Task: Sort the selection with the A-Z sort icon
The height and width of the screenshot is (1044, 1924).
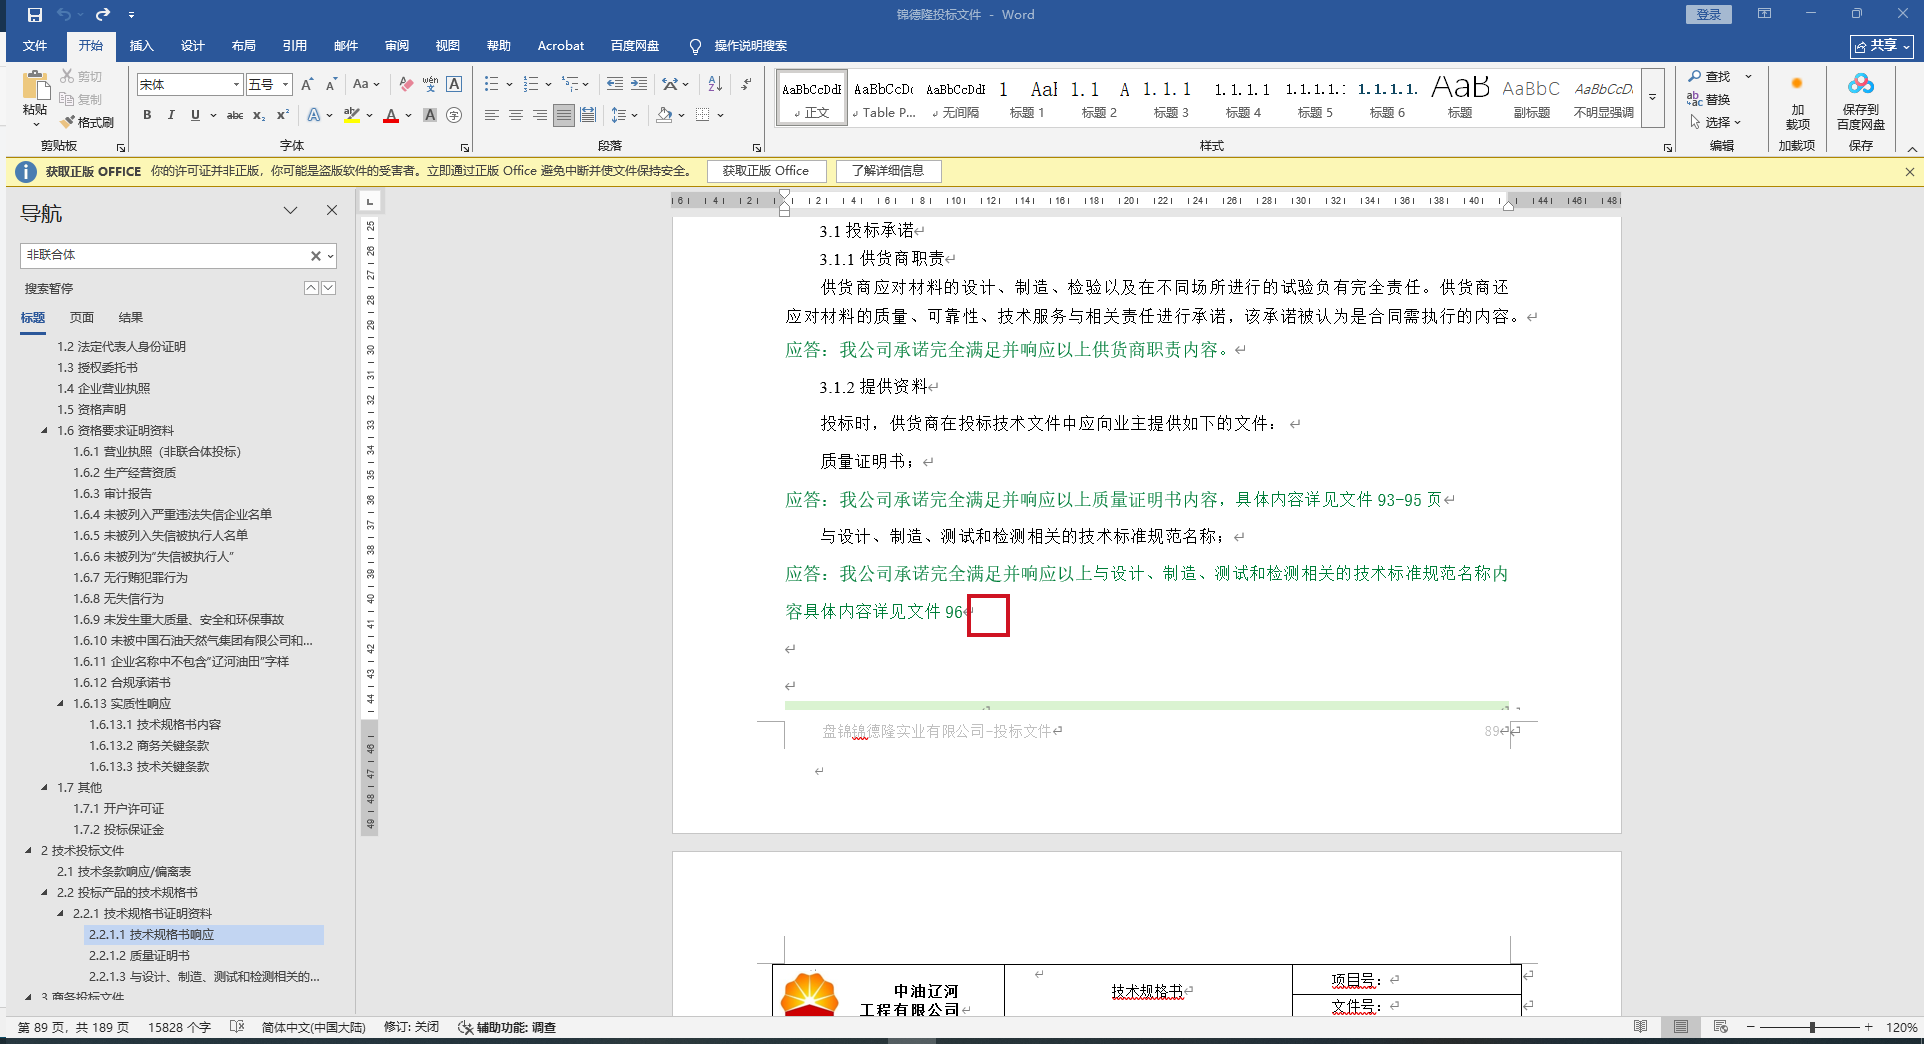Action: pos(715,85)
